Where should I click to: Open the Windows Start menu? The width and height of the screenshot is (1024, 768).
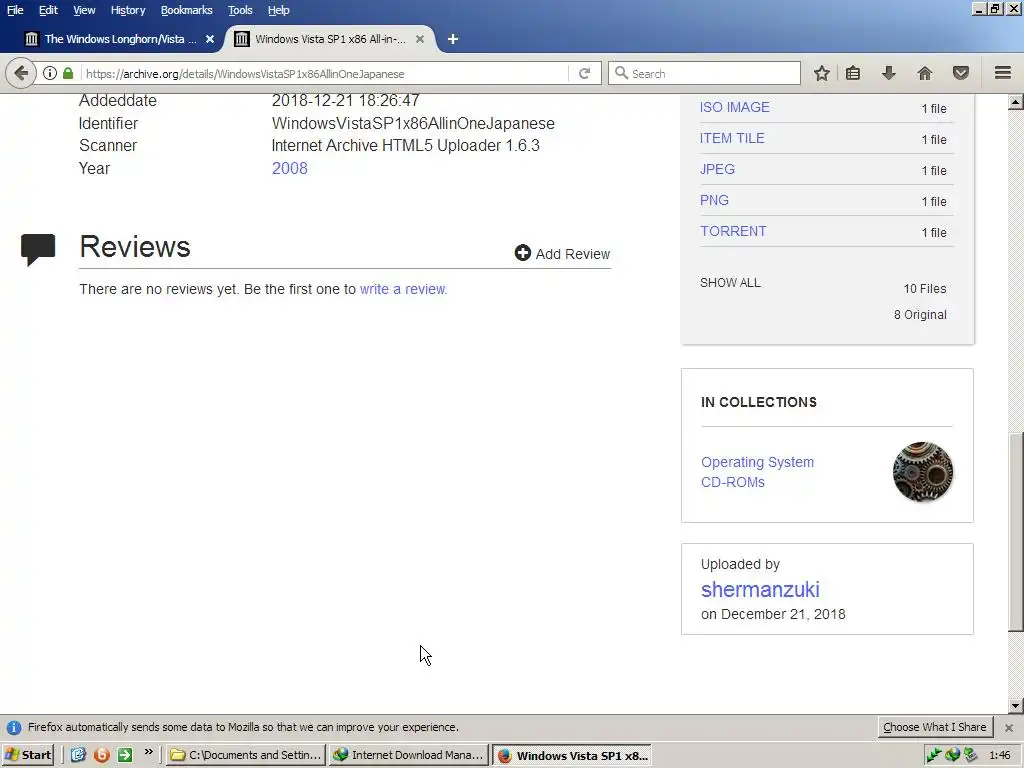pos(27,755)
